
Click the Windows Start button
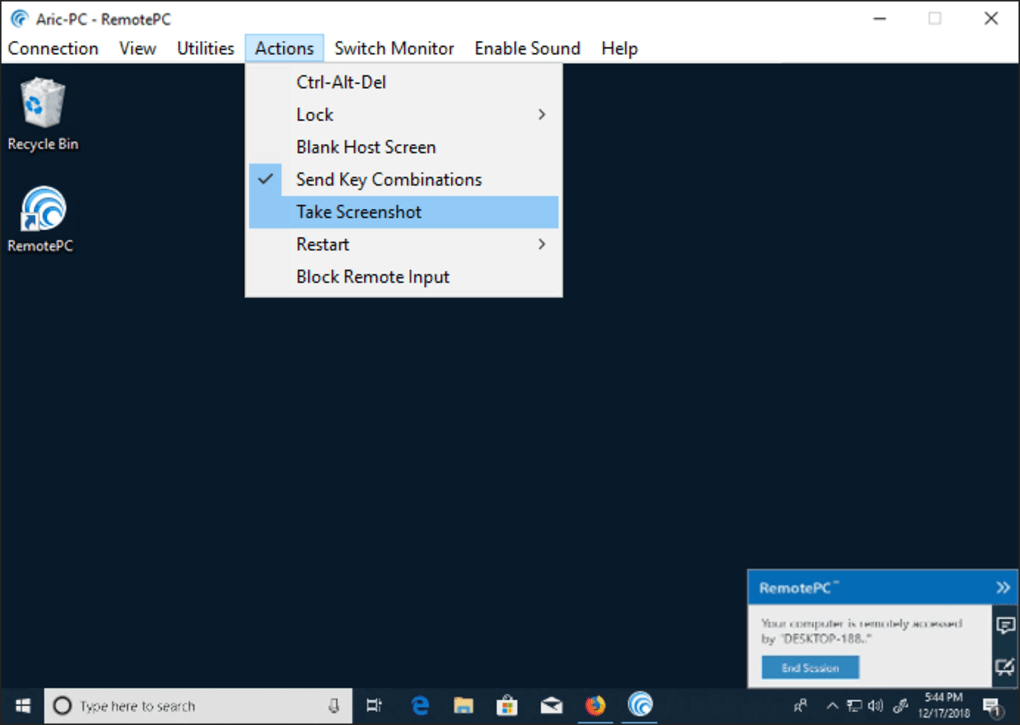(x=21, y=705)
